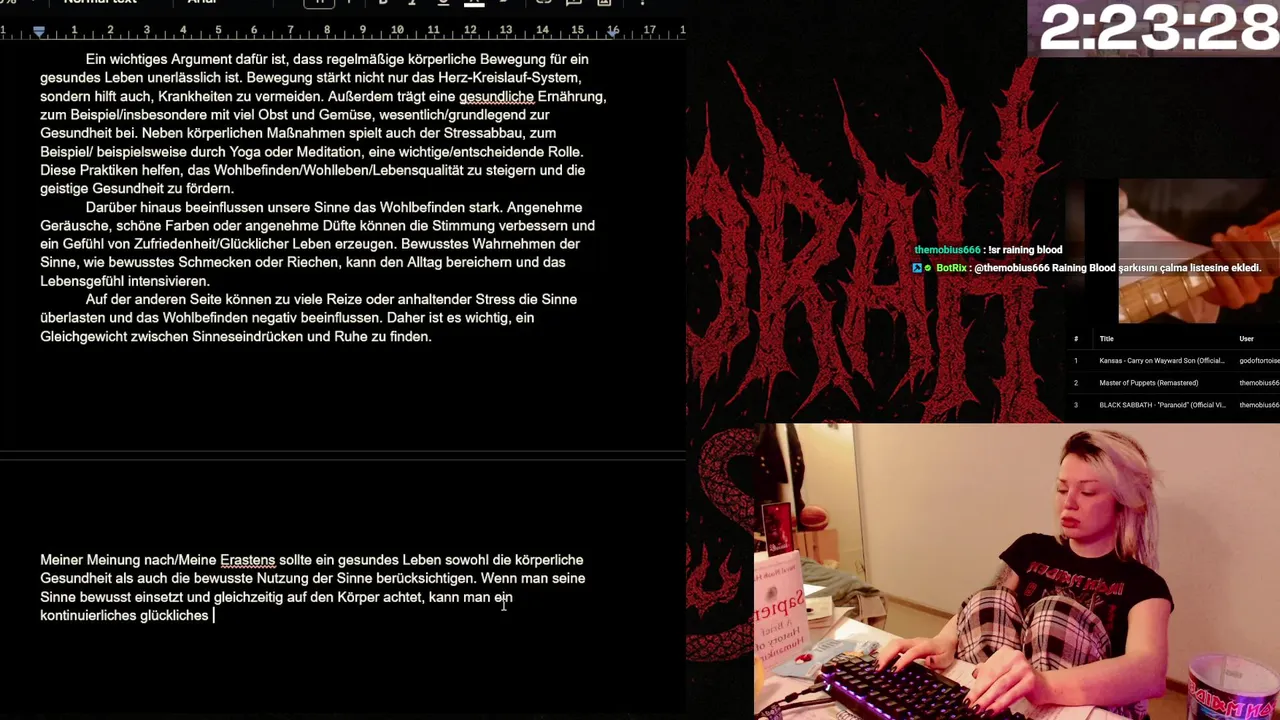The image size is (1280, 720).
Task: Click the stream timer "2:23:28"
Action: click(1157, 29)
